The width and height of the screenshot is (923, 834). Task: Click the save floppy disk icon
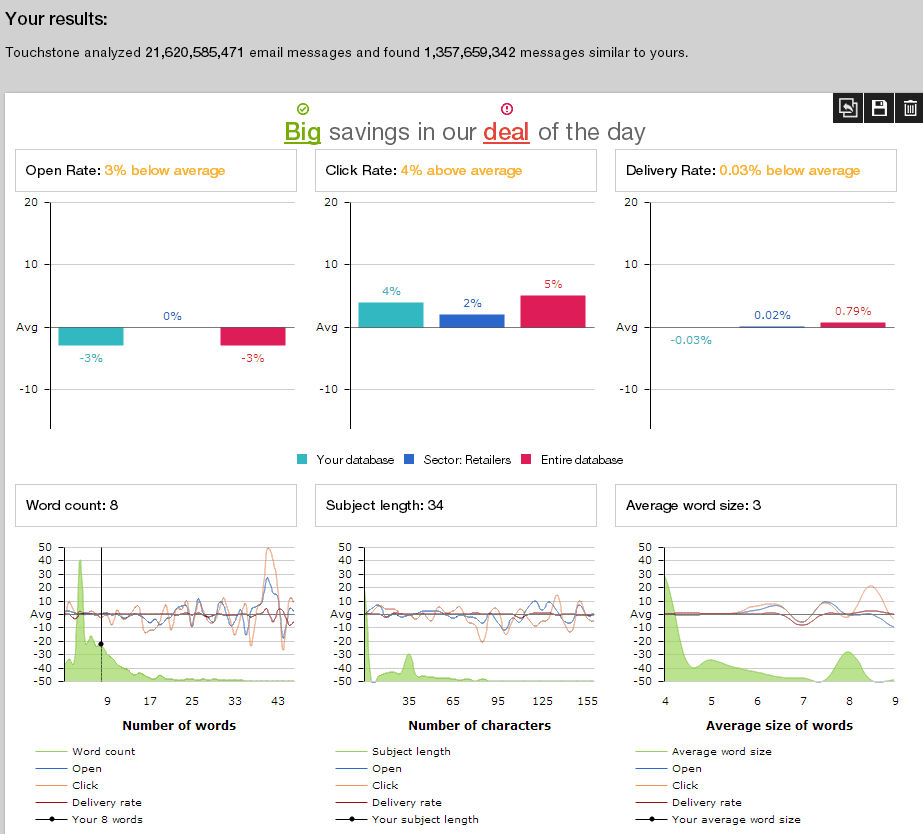pos(879,108)
